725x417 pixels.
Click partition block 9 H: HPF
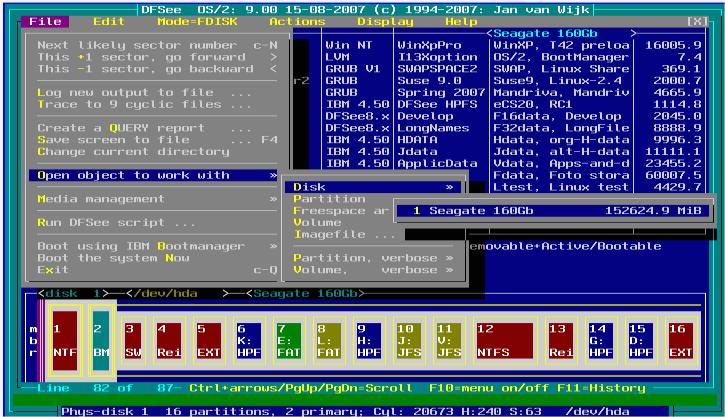[369, 341]
